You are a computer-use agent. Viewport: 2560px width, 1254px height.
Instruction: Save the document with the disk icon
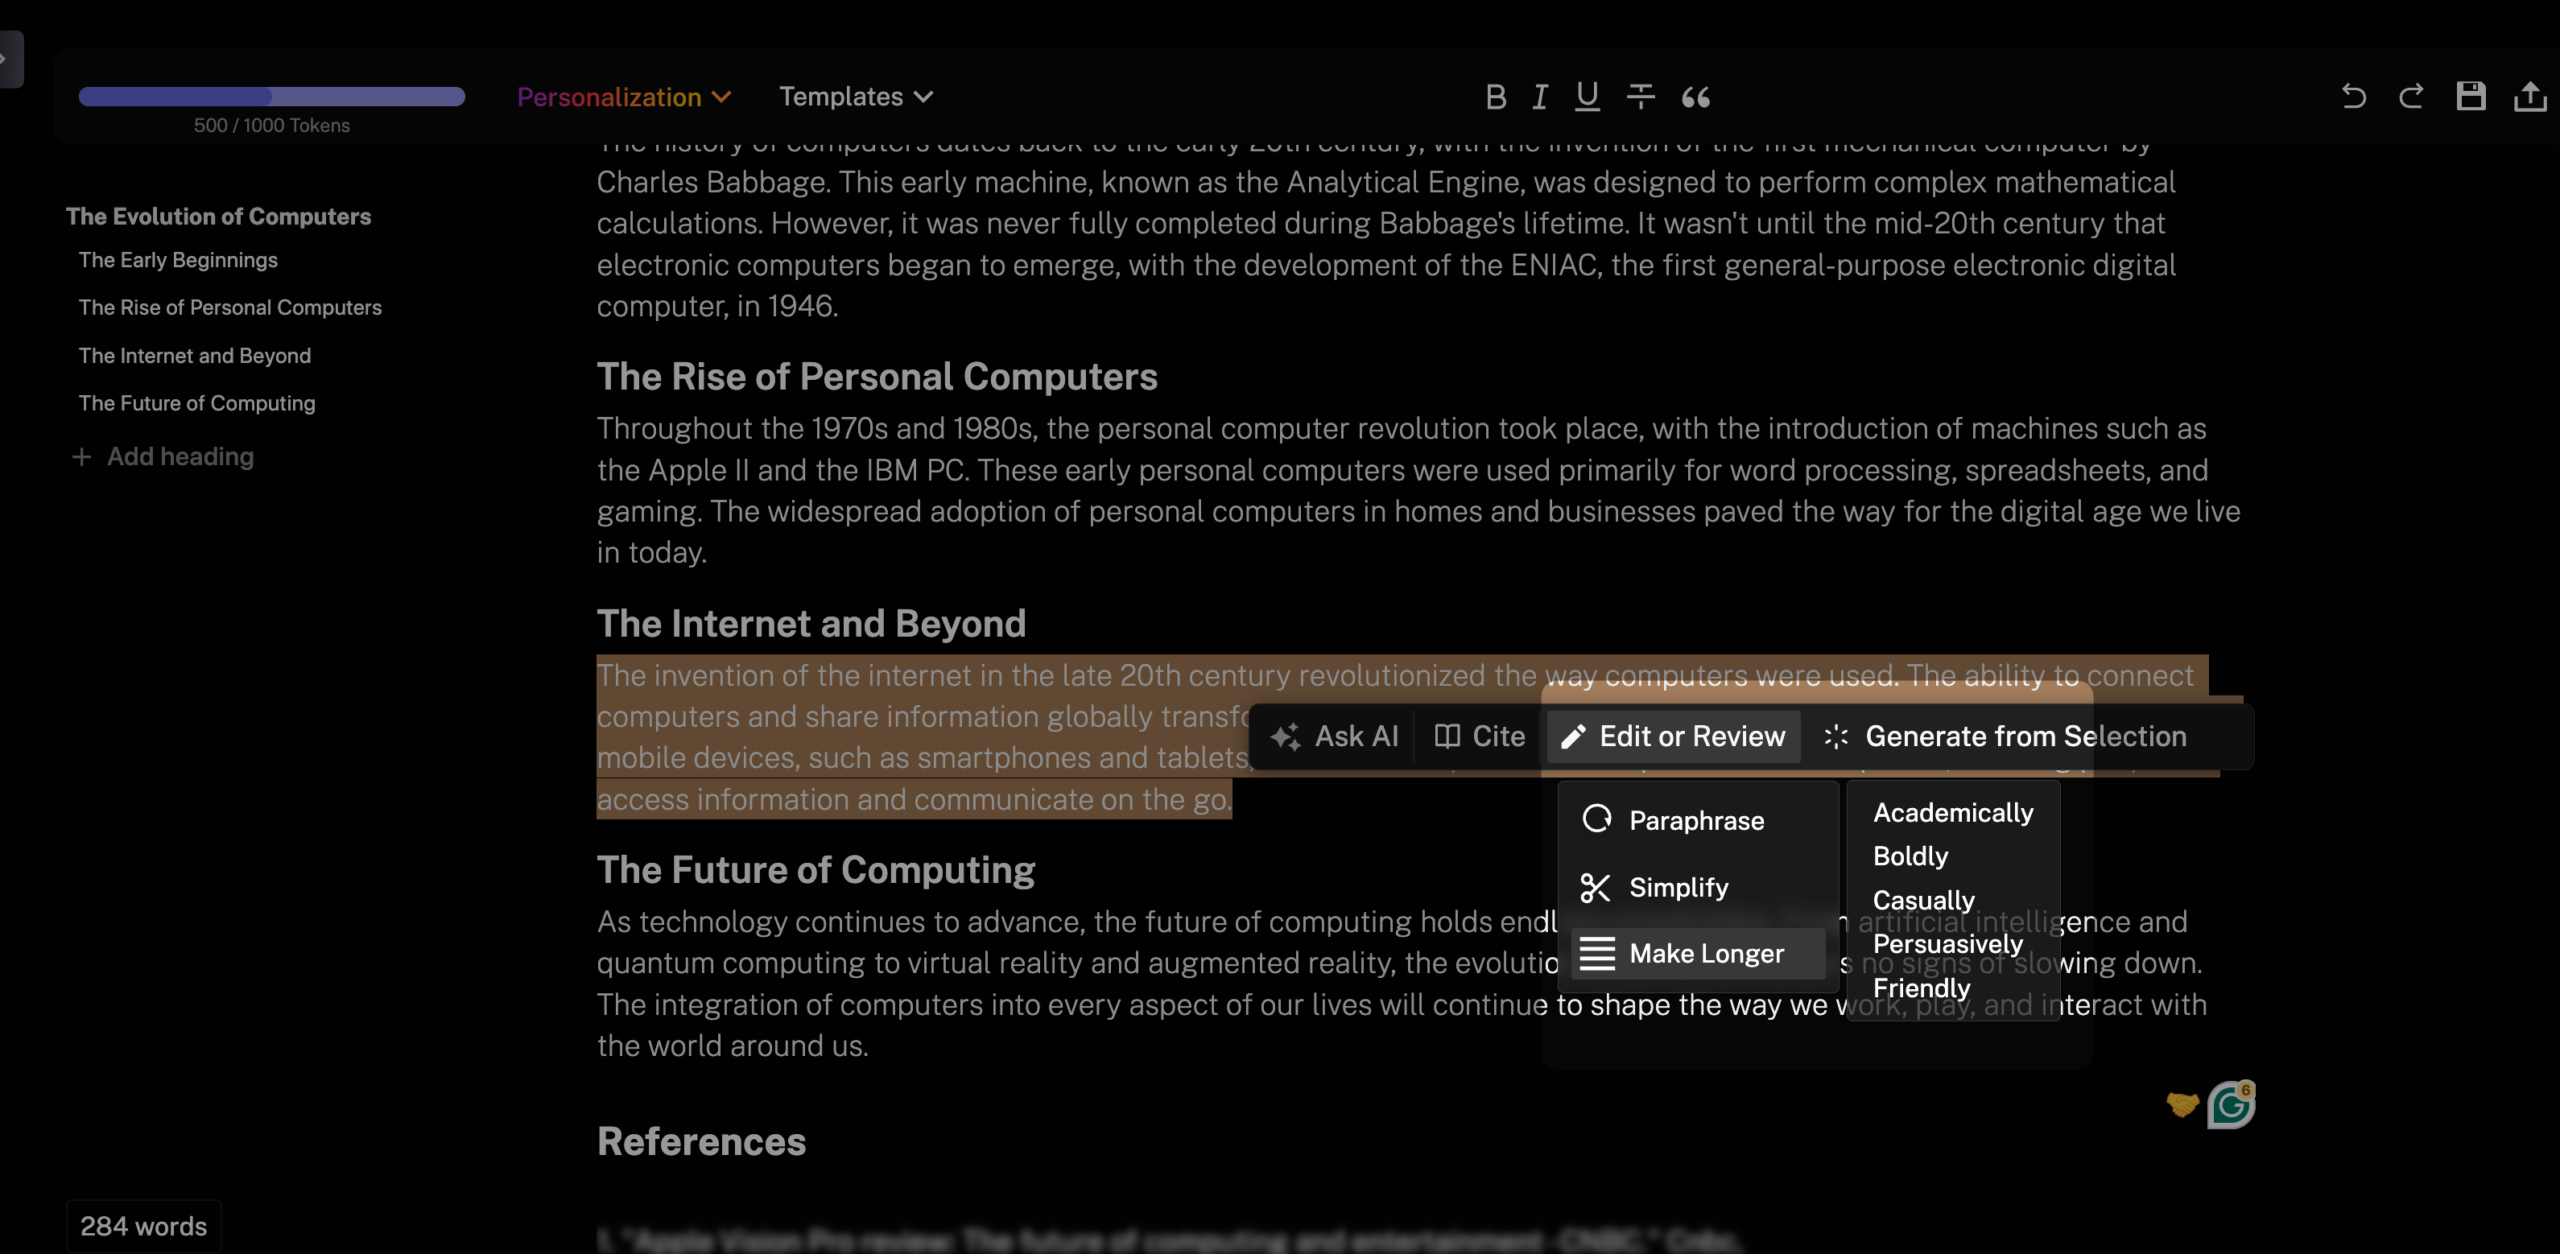point(2470,97)
